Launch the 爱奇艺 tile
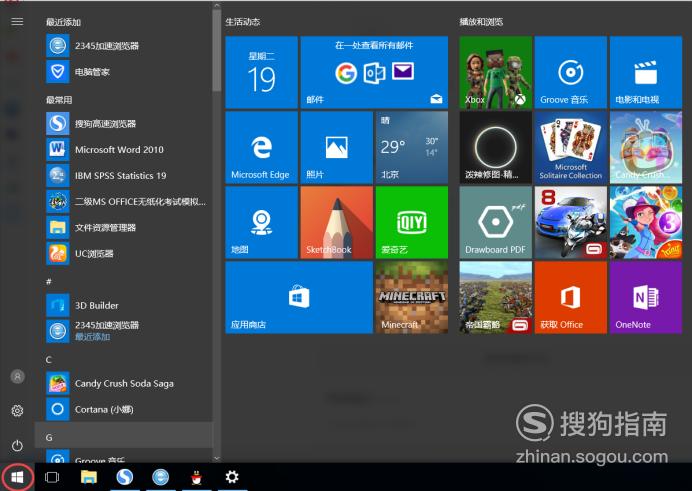The image size is (692, 491). point(412,222)
